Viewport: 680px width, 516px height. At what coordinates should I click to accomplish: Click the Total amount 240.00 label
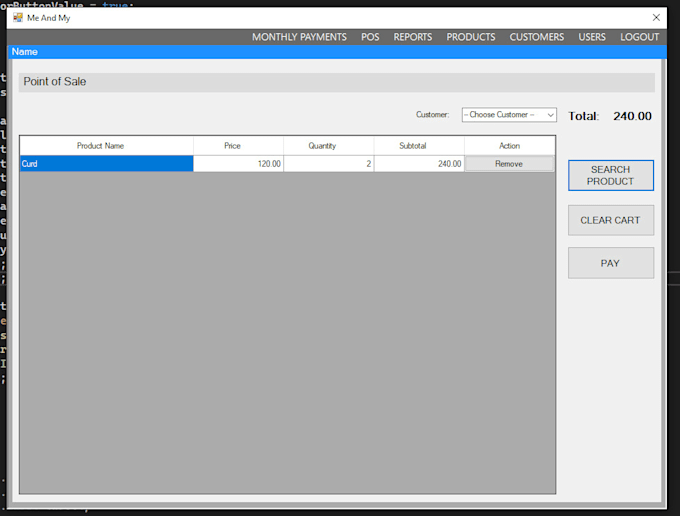632,116
